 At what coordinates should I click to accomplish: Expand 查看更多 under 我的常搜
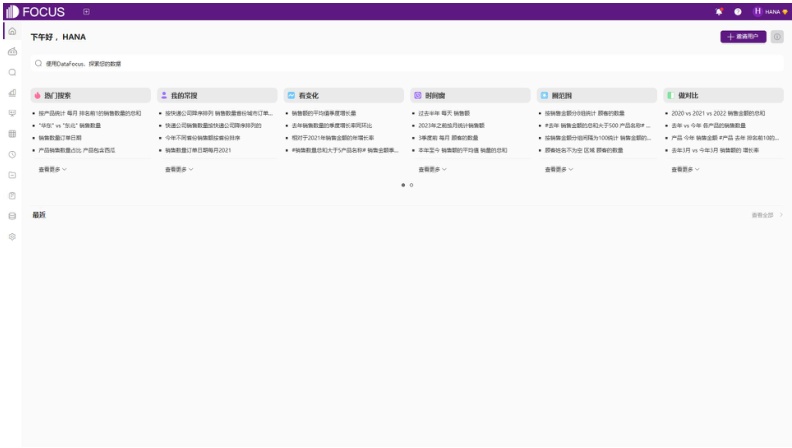tap(179, 170)
